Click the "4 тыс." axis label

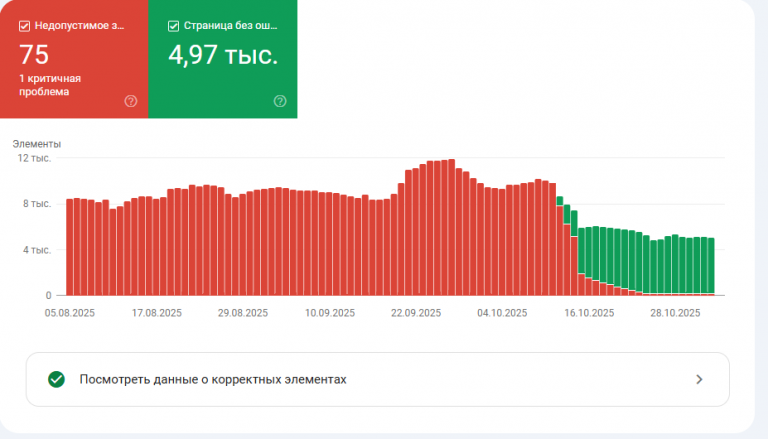click(37, 250)
